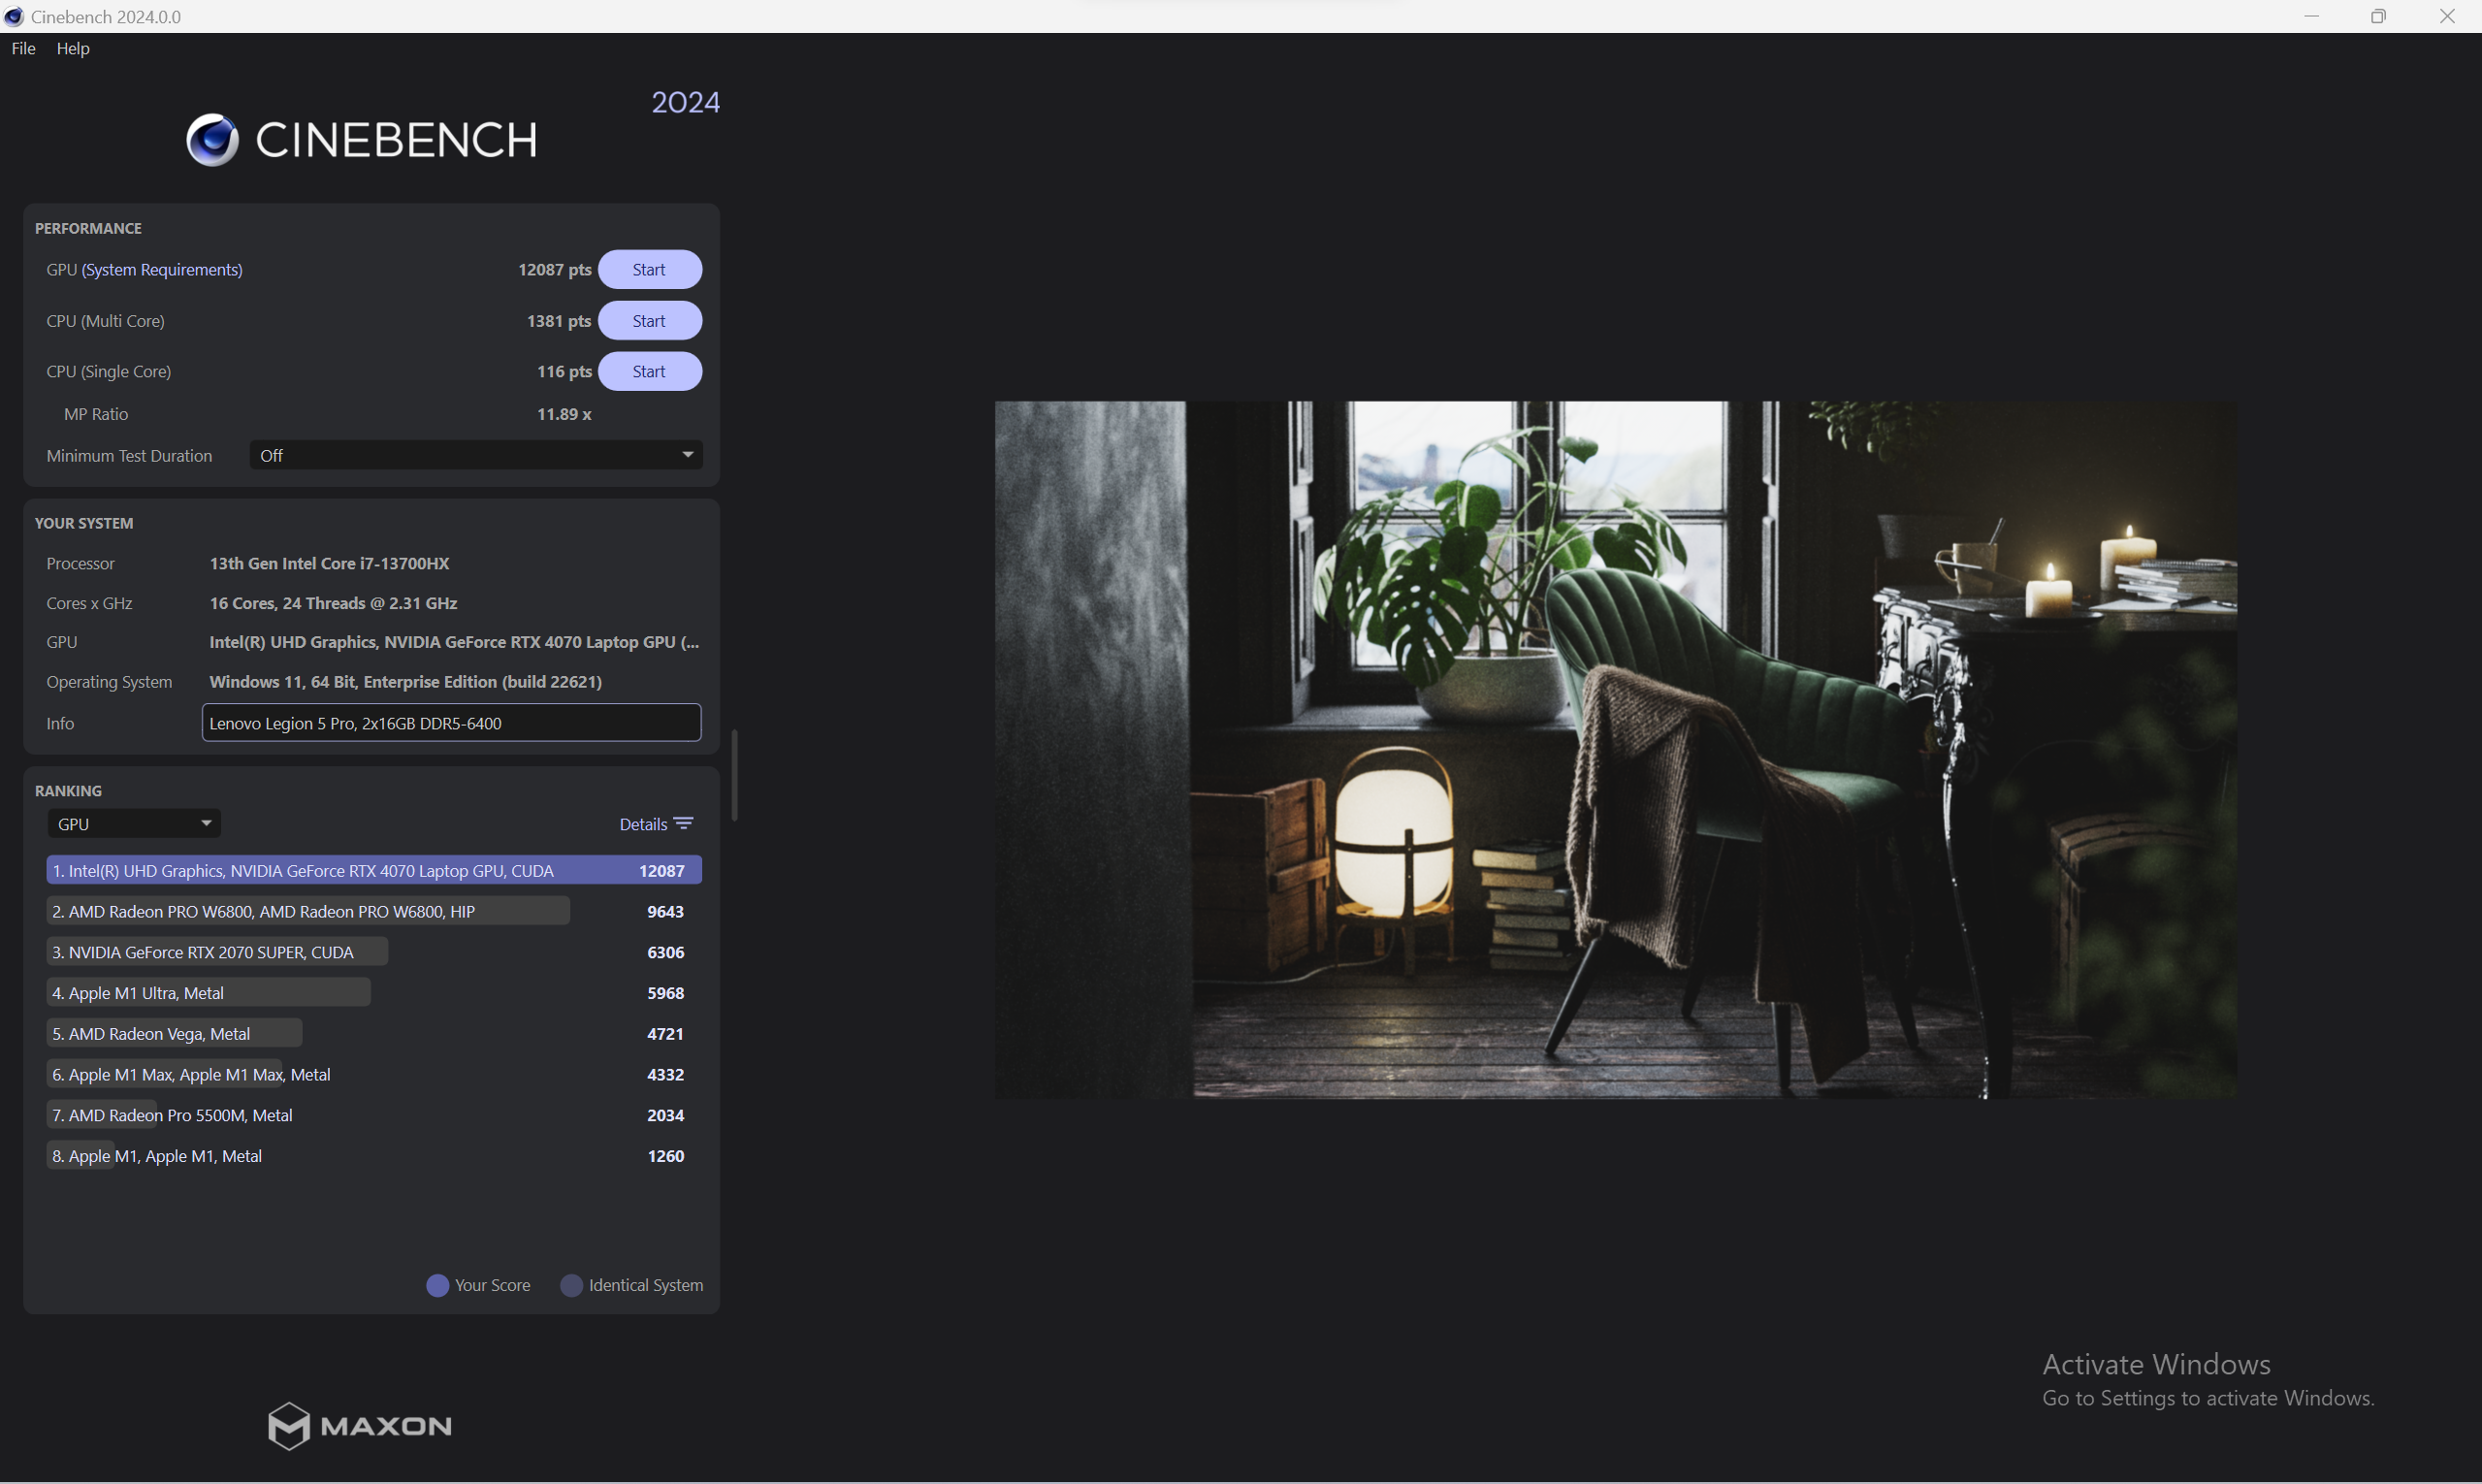Open the File menu

click(x=23, y=48)
